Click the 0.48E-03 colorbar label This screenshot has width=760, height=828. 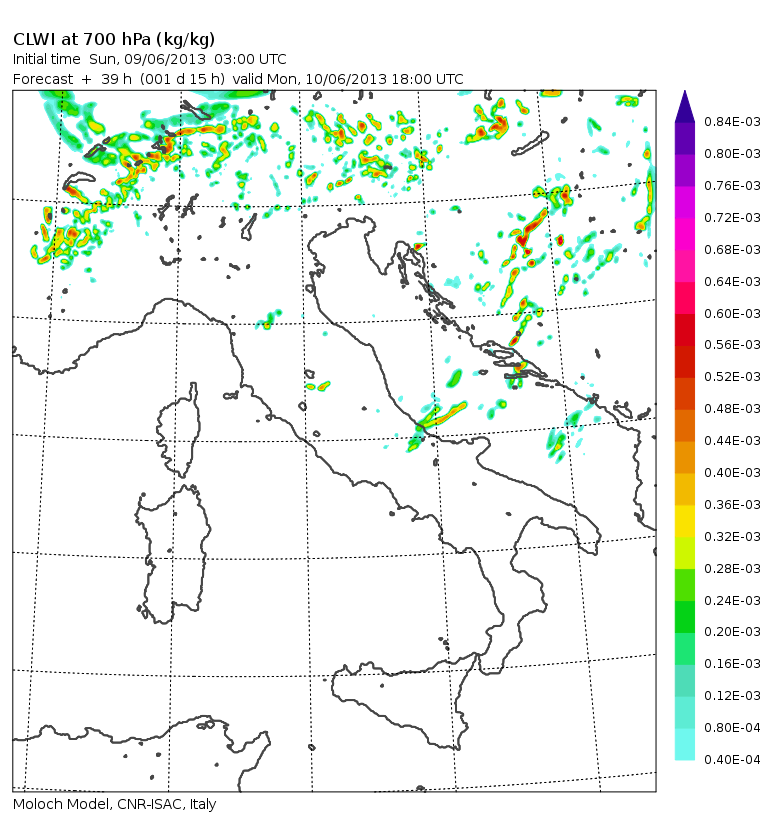tap(732, 409)
